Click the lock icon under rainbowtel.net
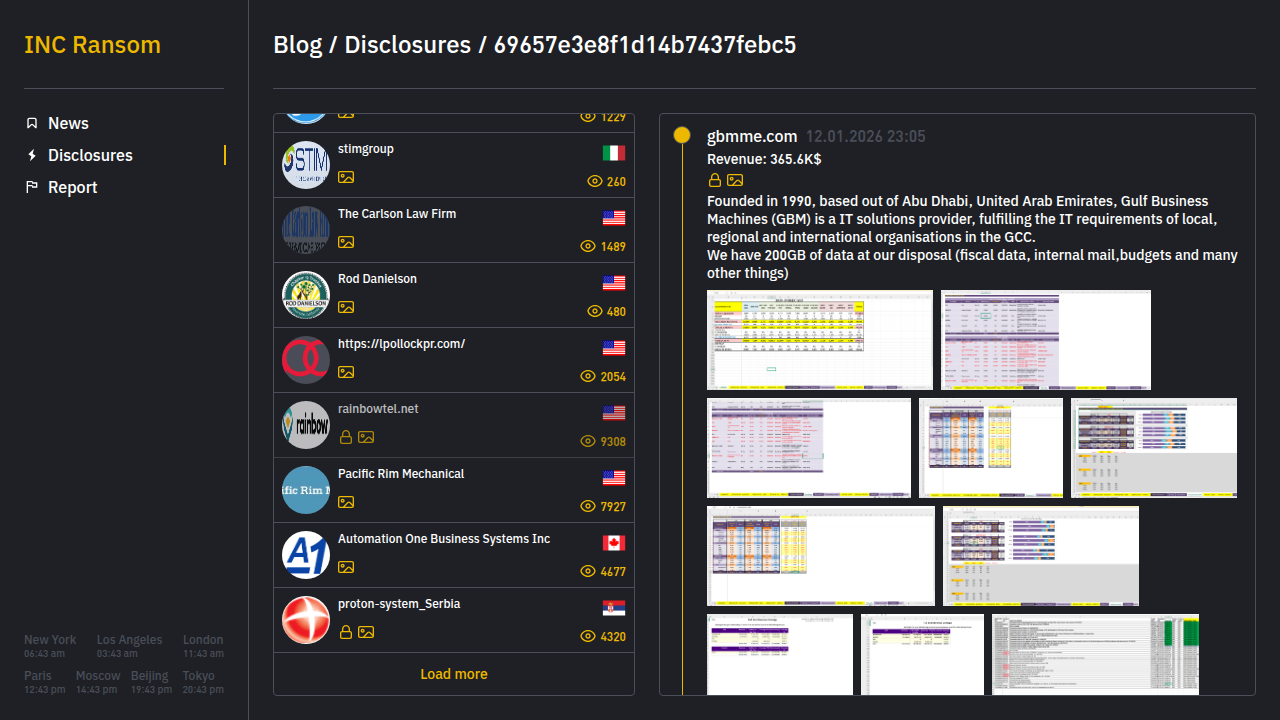This screenshot has height=720, width=1280. click(x=346, y=437)
